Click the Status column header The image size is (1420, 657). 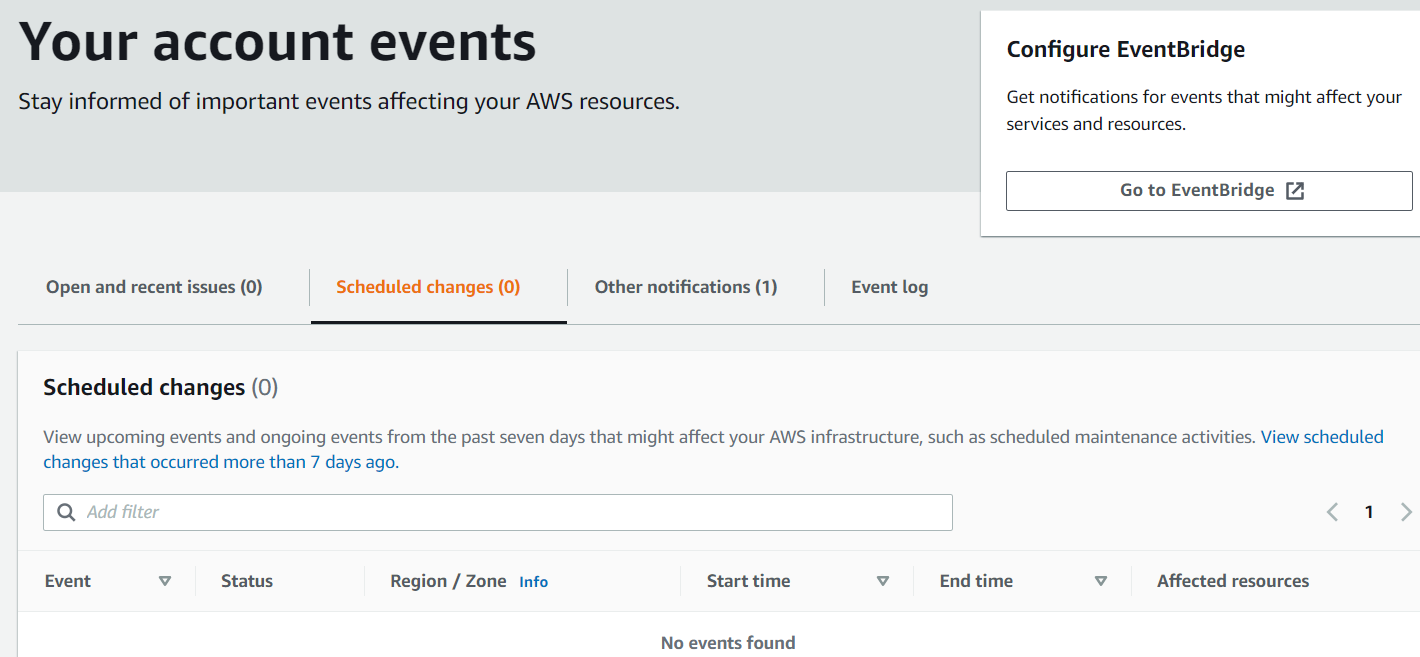pyautogui.click(x=247, y=581)
